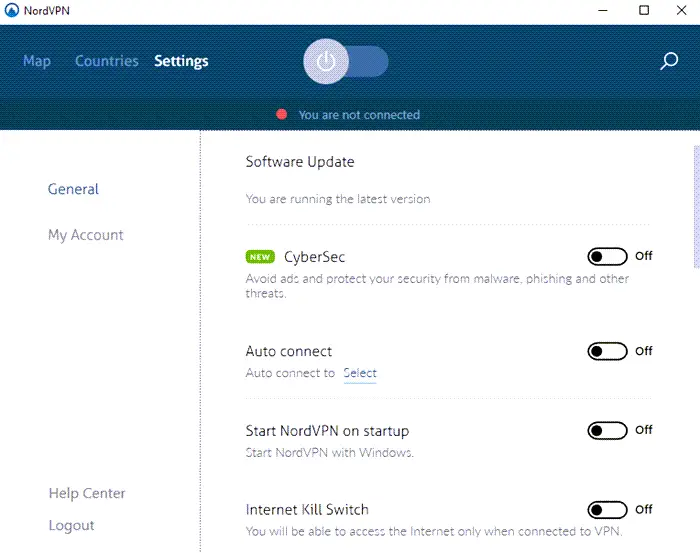Click the Internet Kill Switch title
This screenshot has width=700, height=553.
[307, 510]
